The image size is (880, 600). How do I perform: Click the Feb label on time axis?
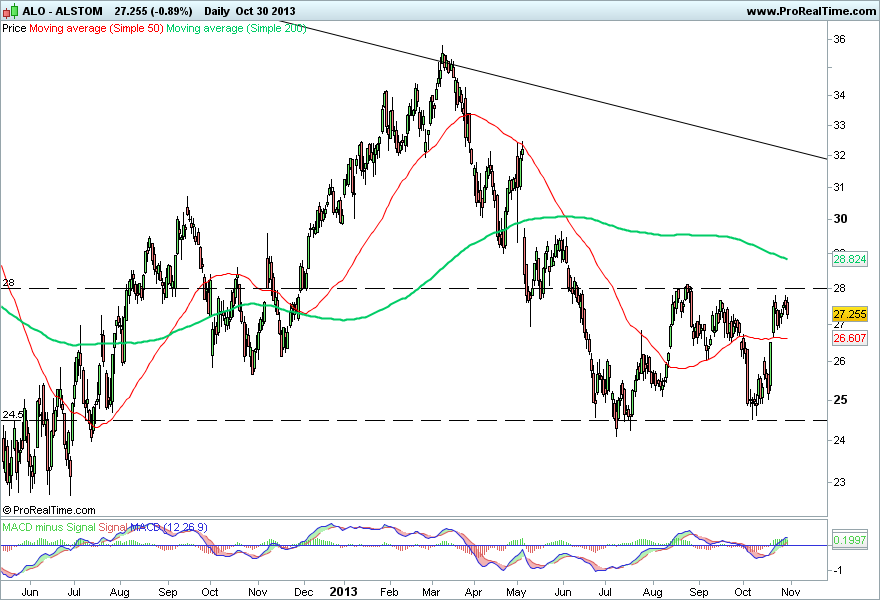(x=389, y=592)
